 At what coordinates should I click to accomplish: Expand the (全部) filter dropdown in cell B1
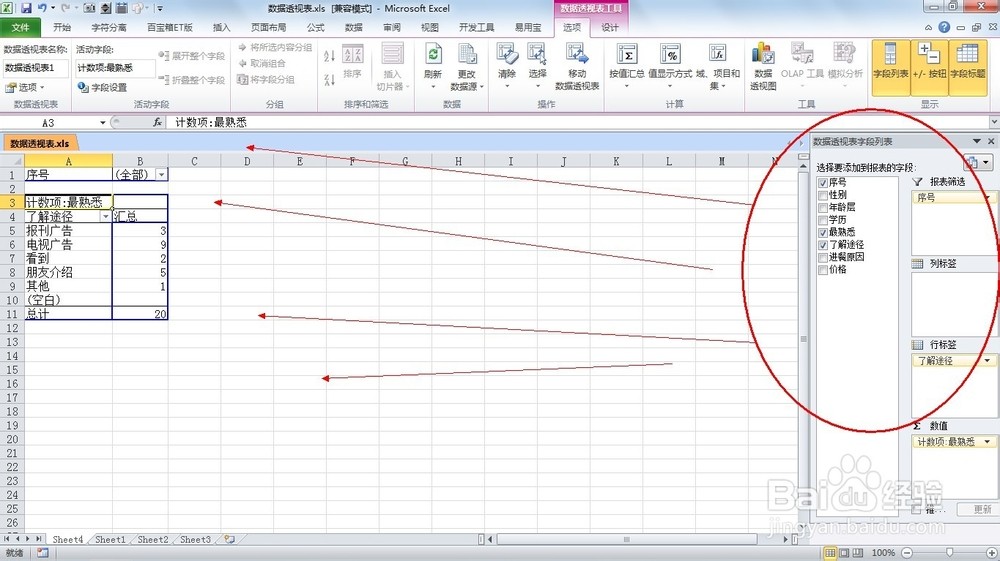pos(161,174)
